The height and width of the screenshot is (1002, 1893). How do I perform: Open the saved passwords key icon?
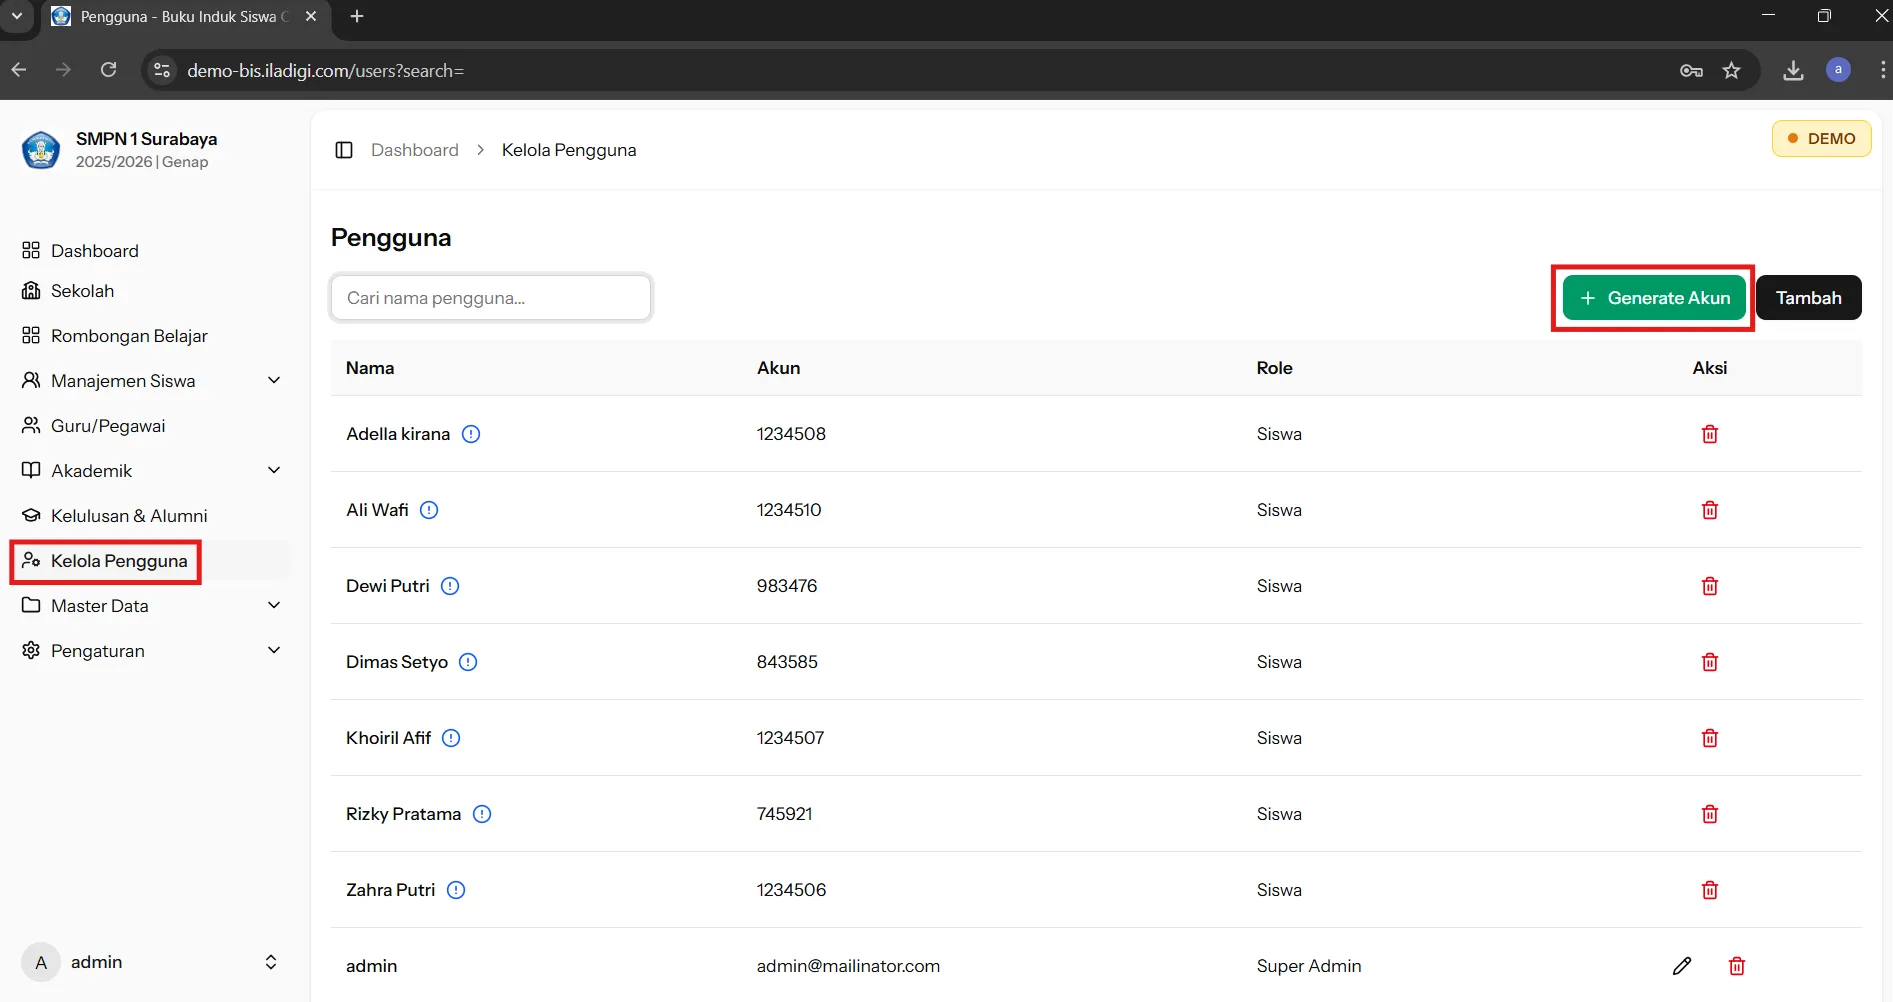[1691, 70]
